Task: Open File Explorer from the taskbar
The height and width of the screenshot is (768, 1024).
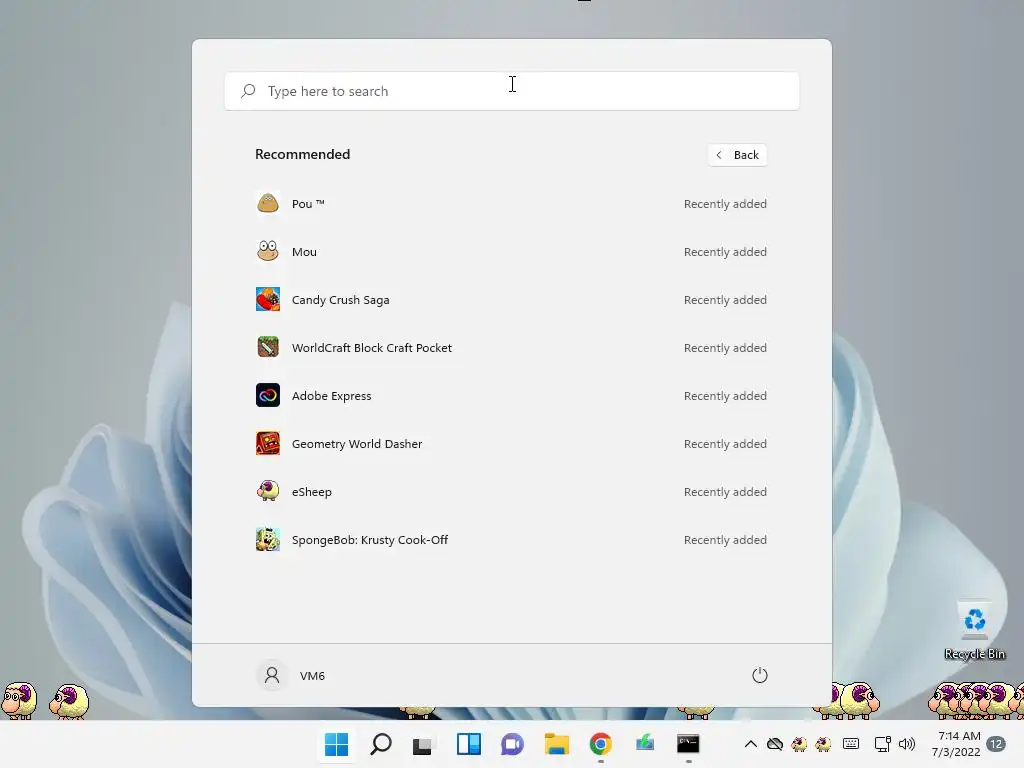Action: pyautogui.click(x=556, y=744)
